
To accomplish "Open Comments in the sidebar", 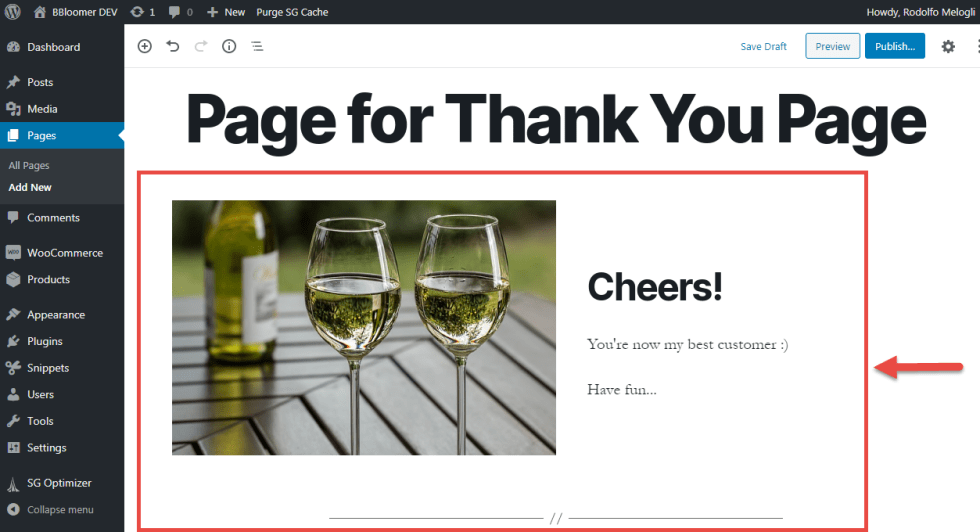I will [x=53, y=218].
